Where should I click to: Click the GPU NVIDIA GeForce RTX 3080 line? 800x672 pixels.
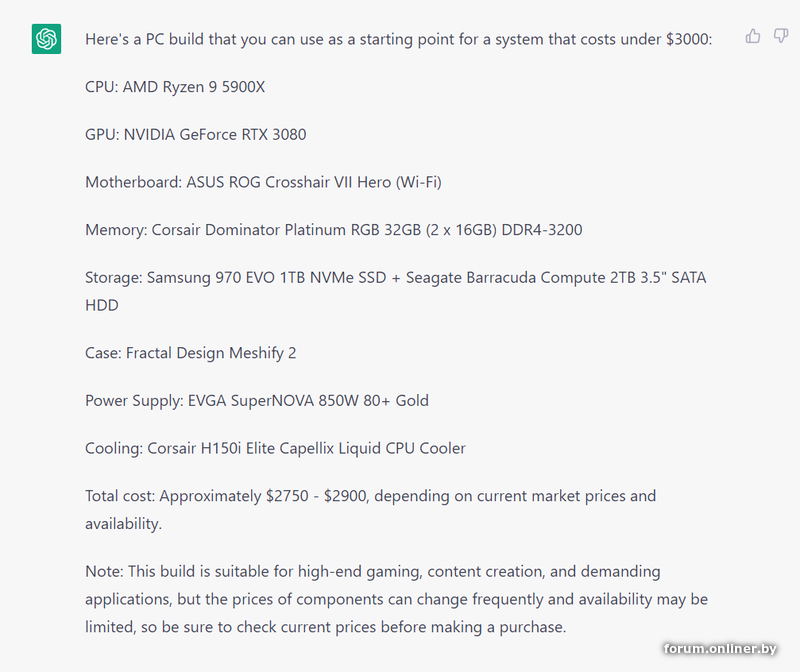[196, 134]
